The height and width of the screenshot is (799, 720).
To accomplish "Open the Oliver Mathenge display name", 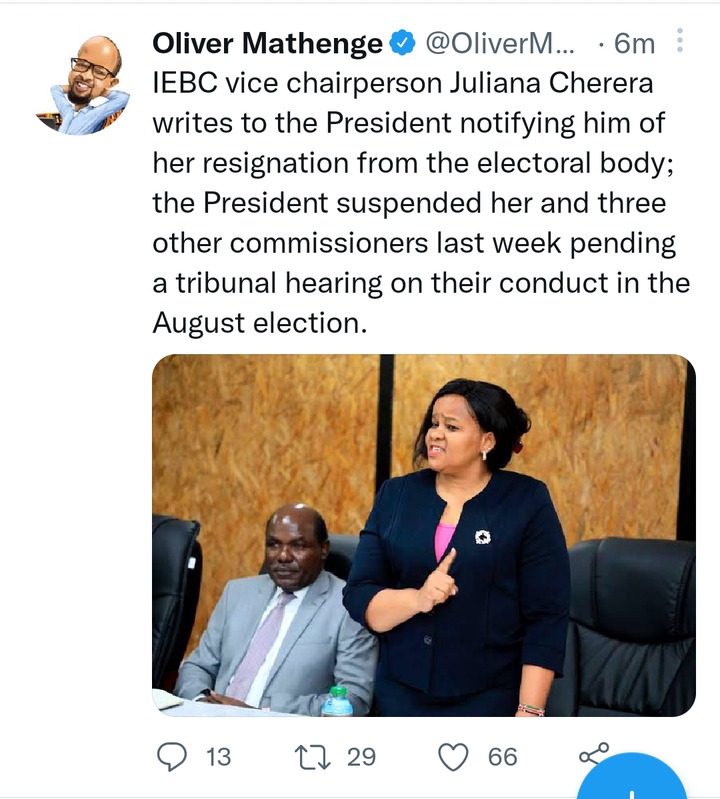I will (x=268, y=43).
